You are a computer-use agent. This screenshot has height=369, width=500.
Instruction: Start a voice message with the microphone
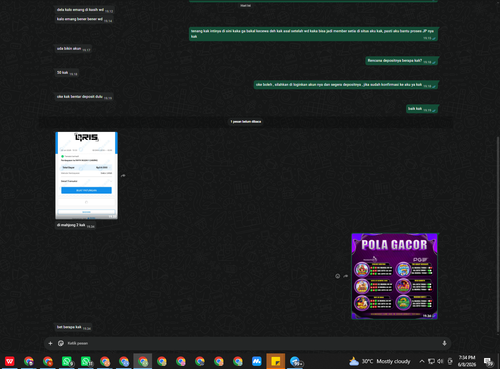click(x=444, y=343)
